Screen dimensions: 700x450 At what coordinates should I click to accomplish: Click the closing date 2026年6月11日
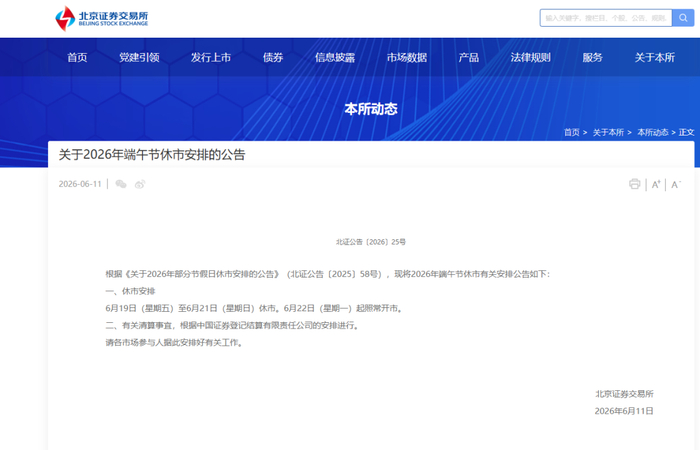tap(624, 411)
